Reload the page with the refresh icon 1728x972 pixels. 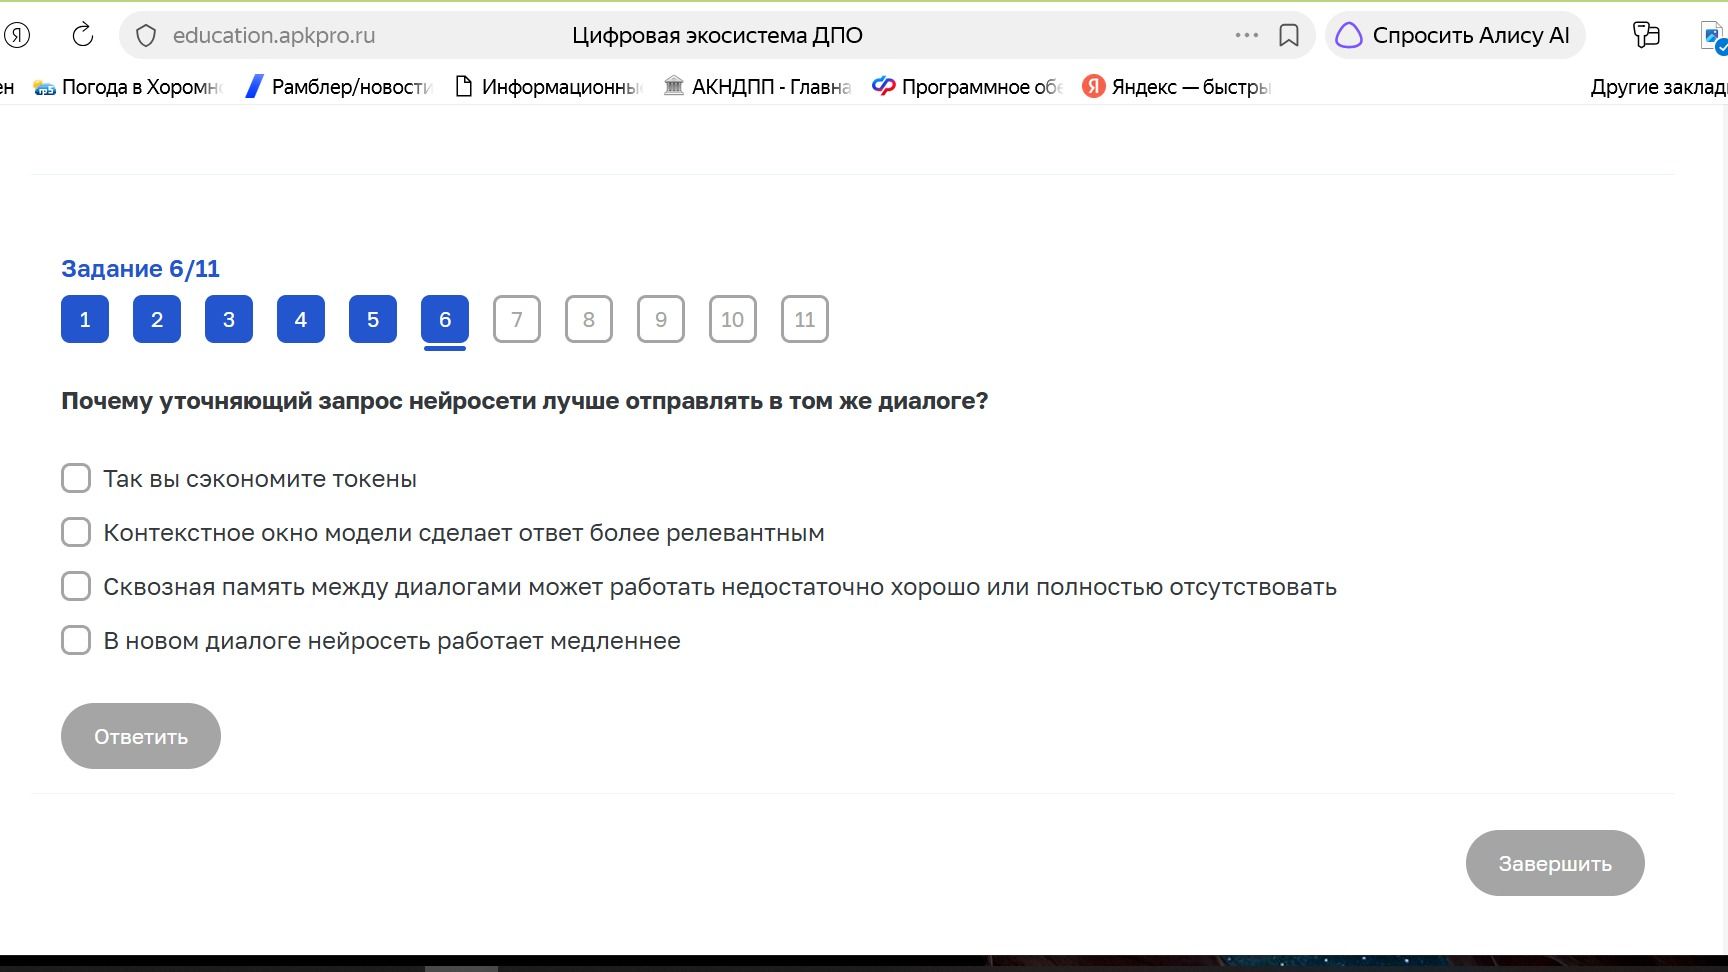(83, 35)
